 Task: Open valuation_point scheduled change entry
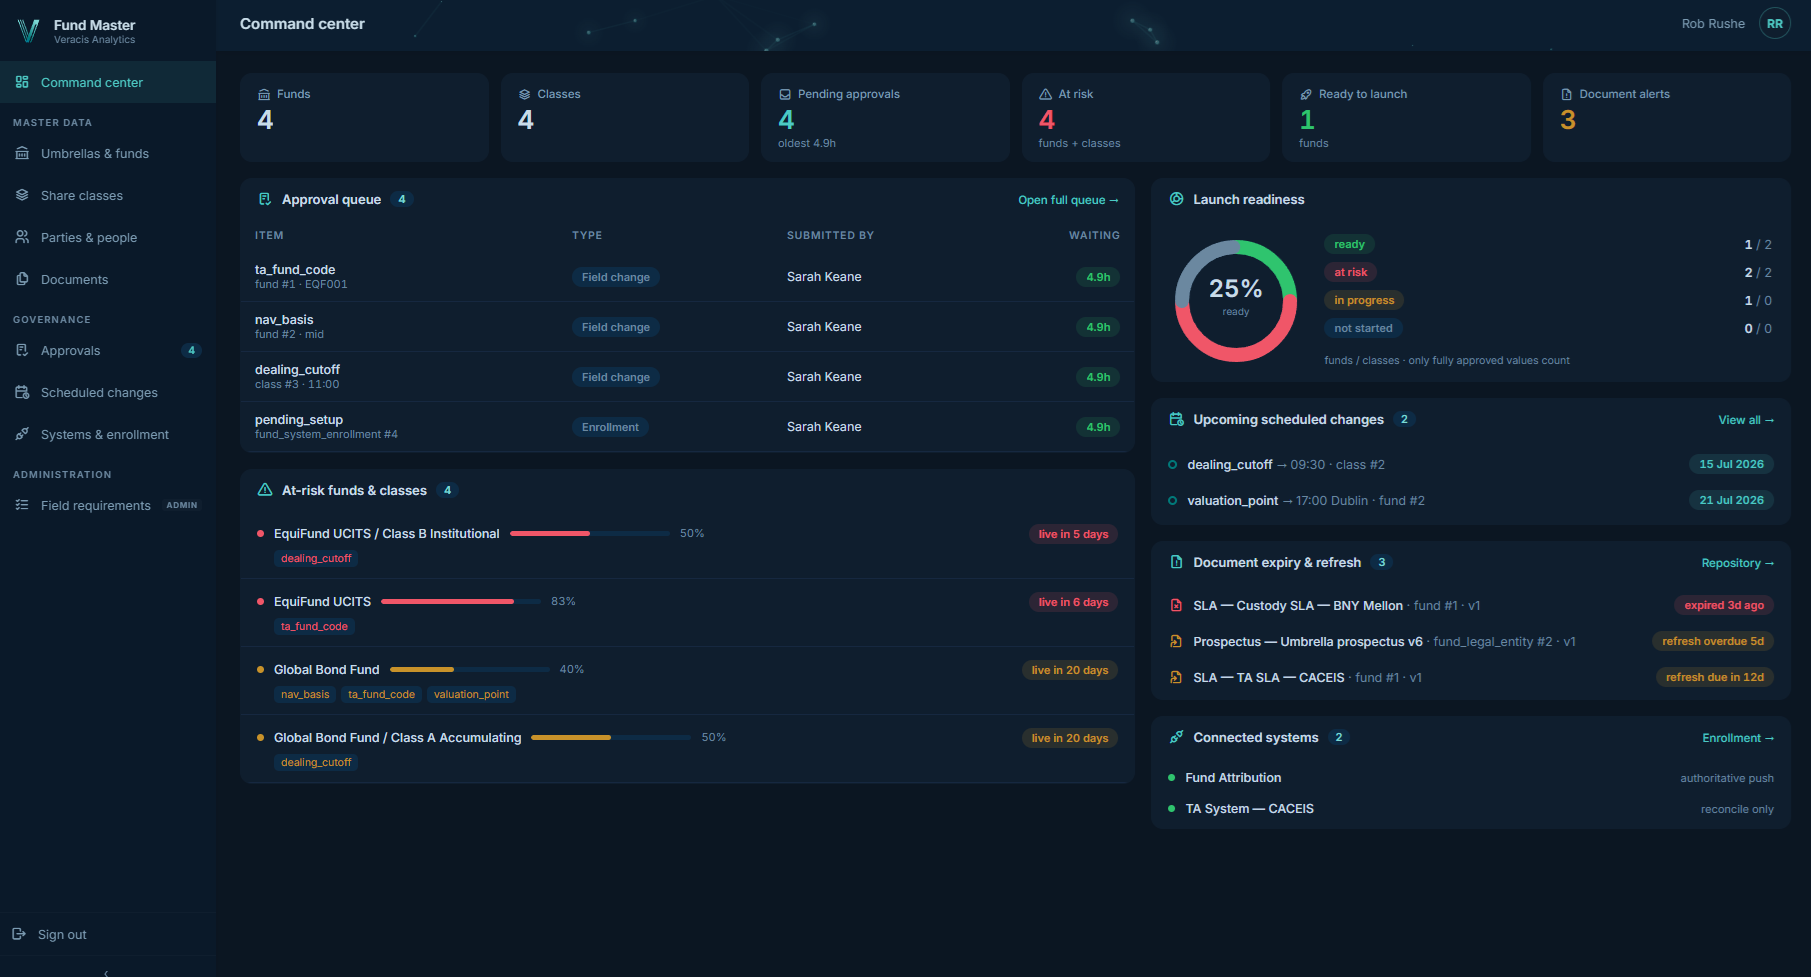tap(1470, 500)
